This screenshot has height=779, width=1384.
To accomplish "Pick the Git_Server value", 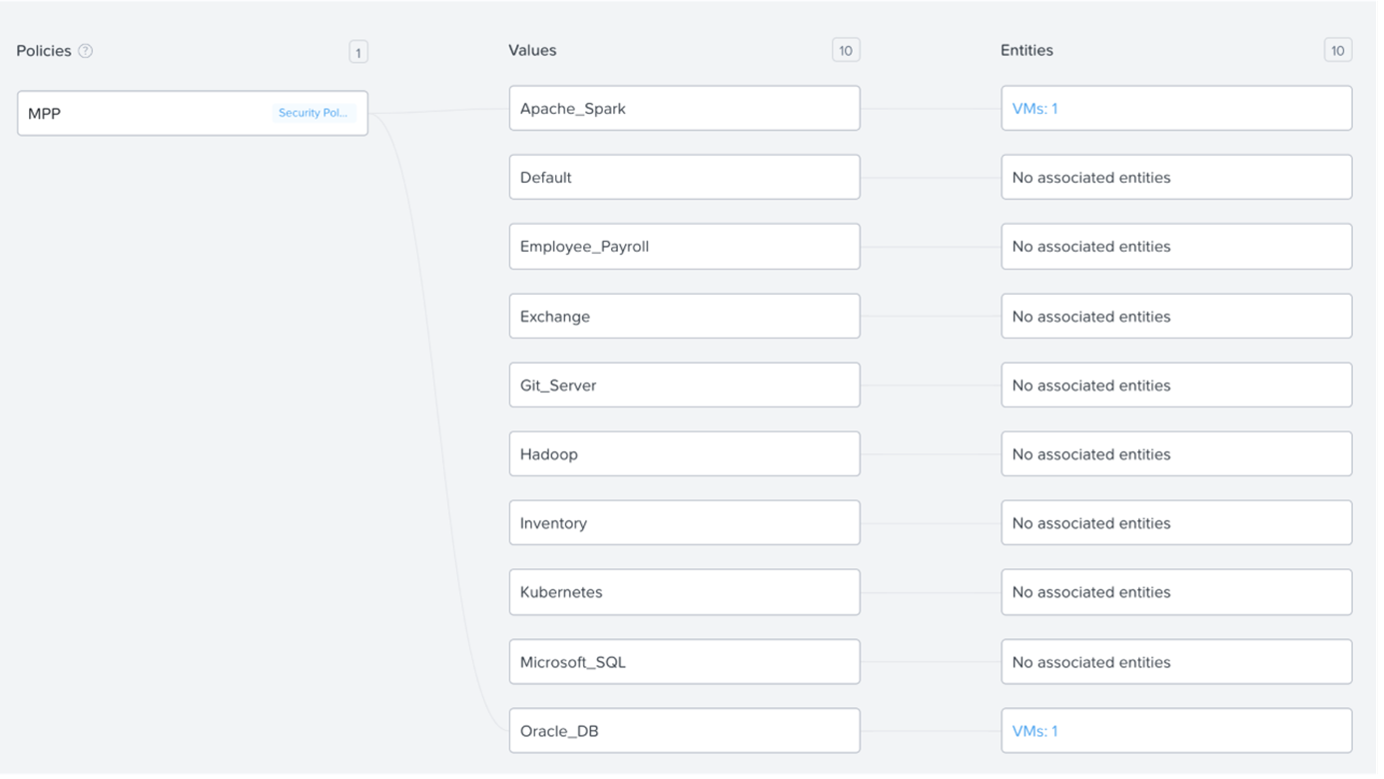I will click(684, 385).
